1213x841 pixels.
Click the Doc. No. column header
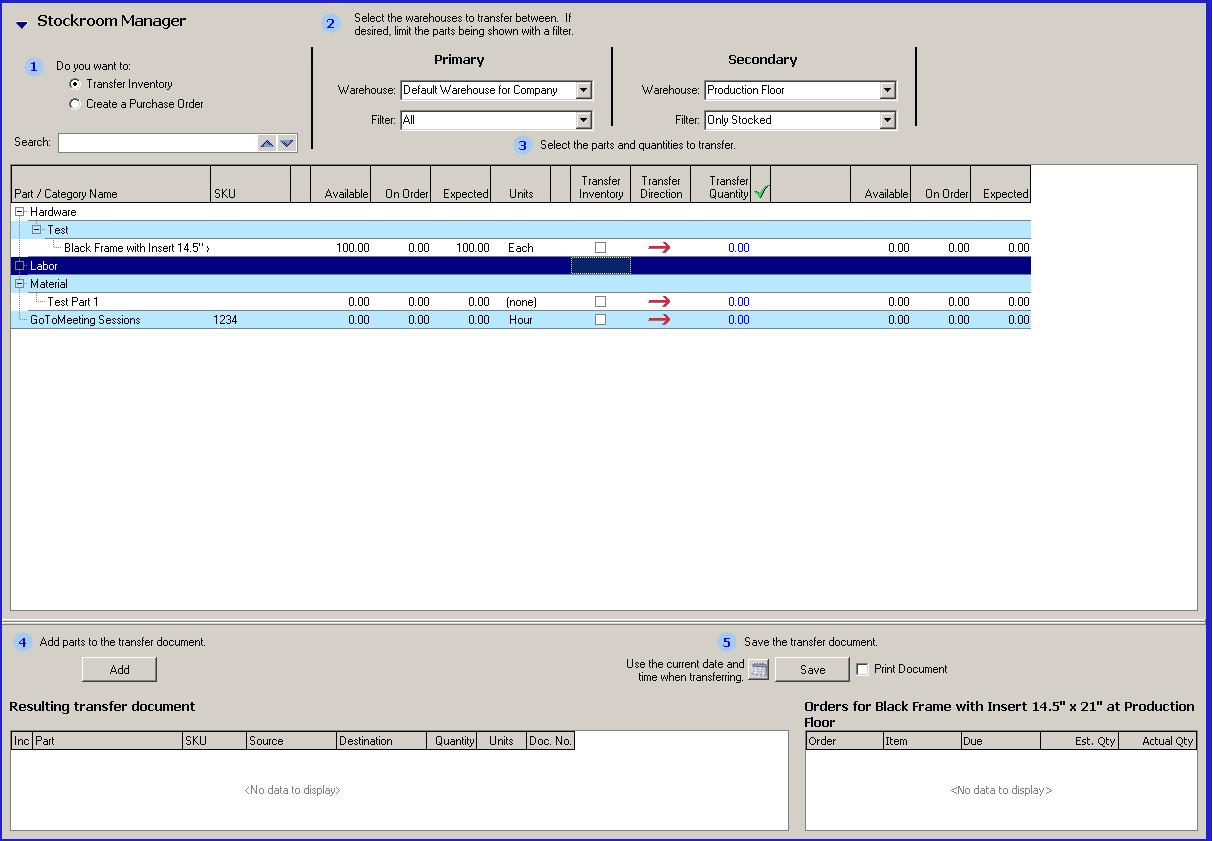coord(551,741)
